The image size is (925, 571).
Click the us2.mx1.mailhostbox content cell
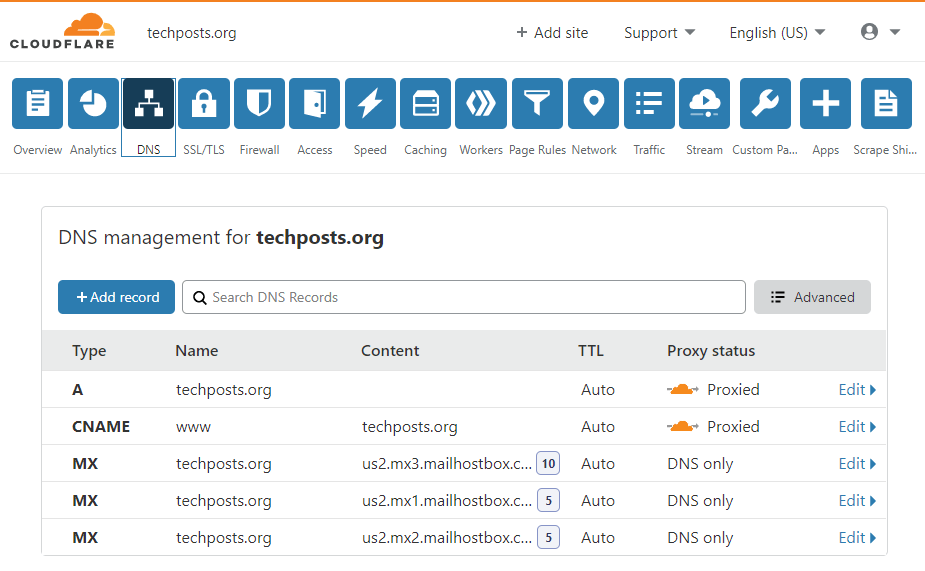click(x=447, y=501)
